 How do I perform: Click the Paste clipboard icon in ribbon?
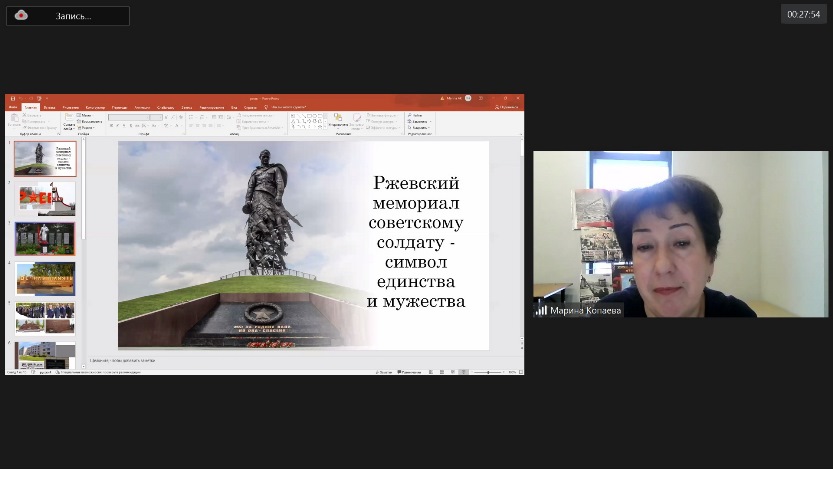pos(14,120)
